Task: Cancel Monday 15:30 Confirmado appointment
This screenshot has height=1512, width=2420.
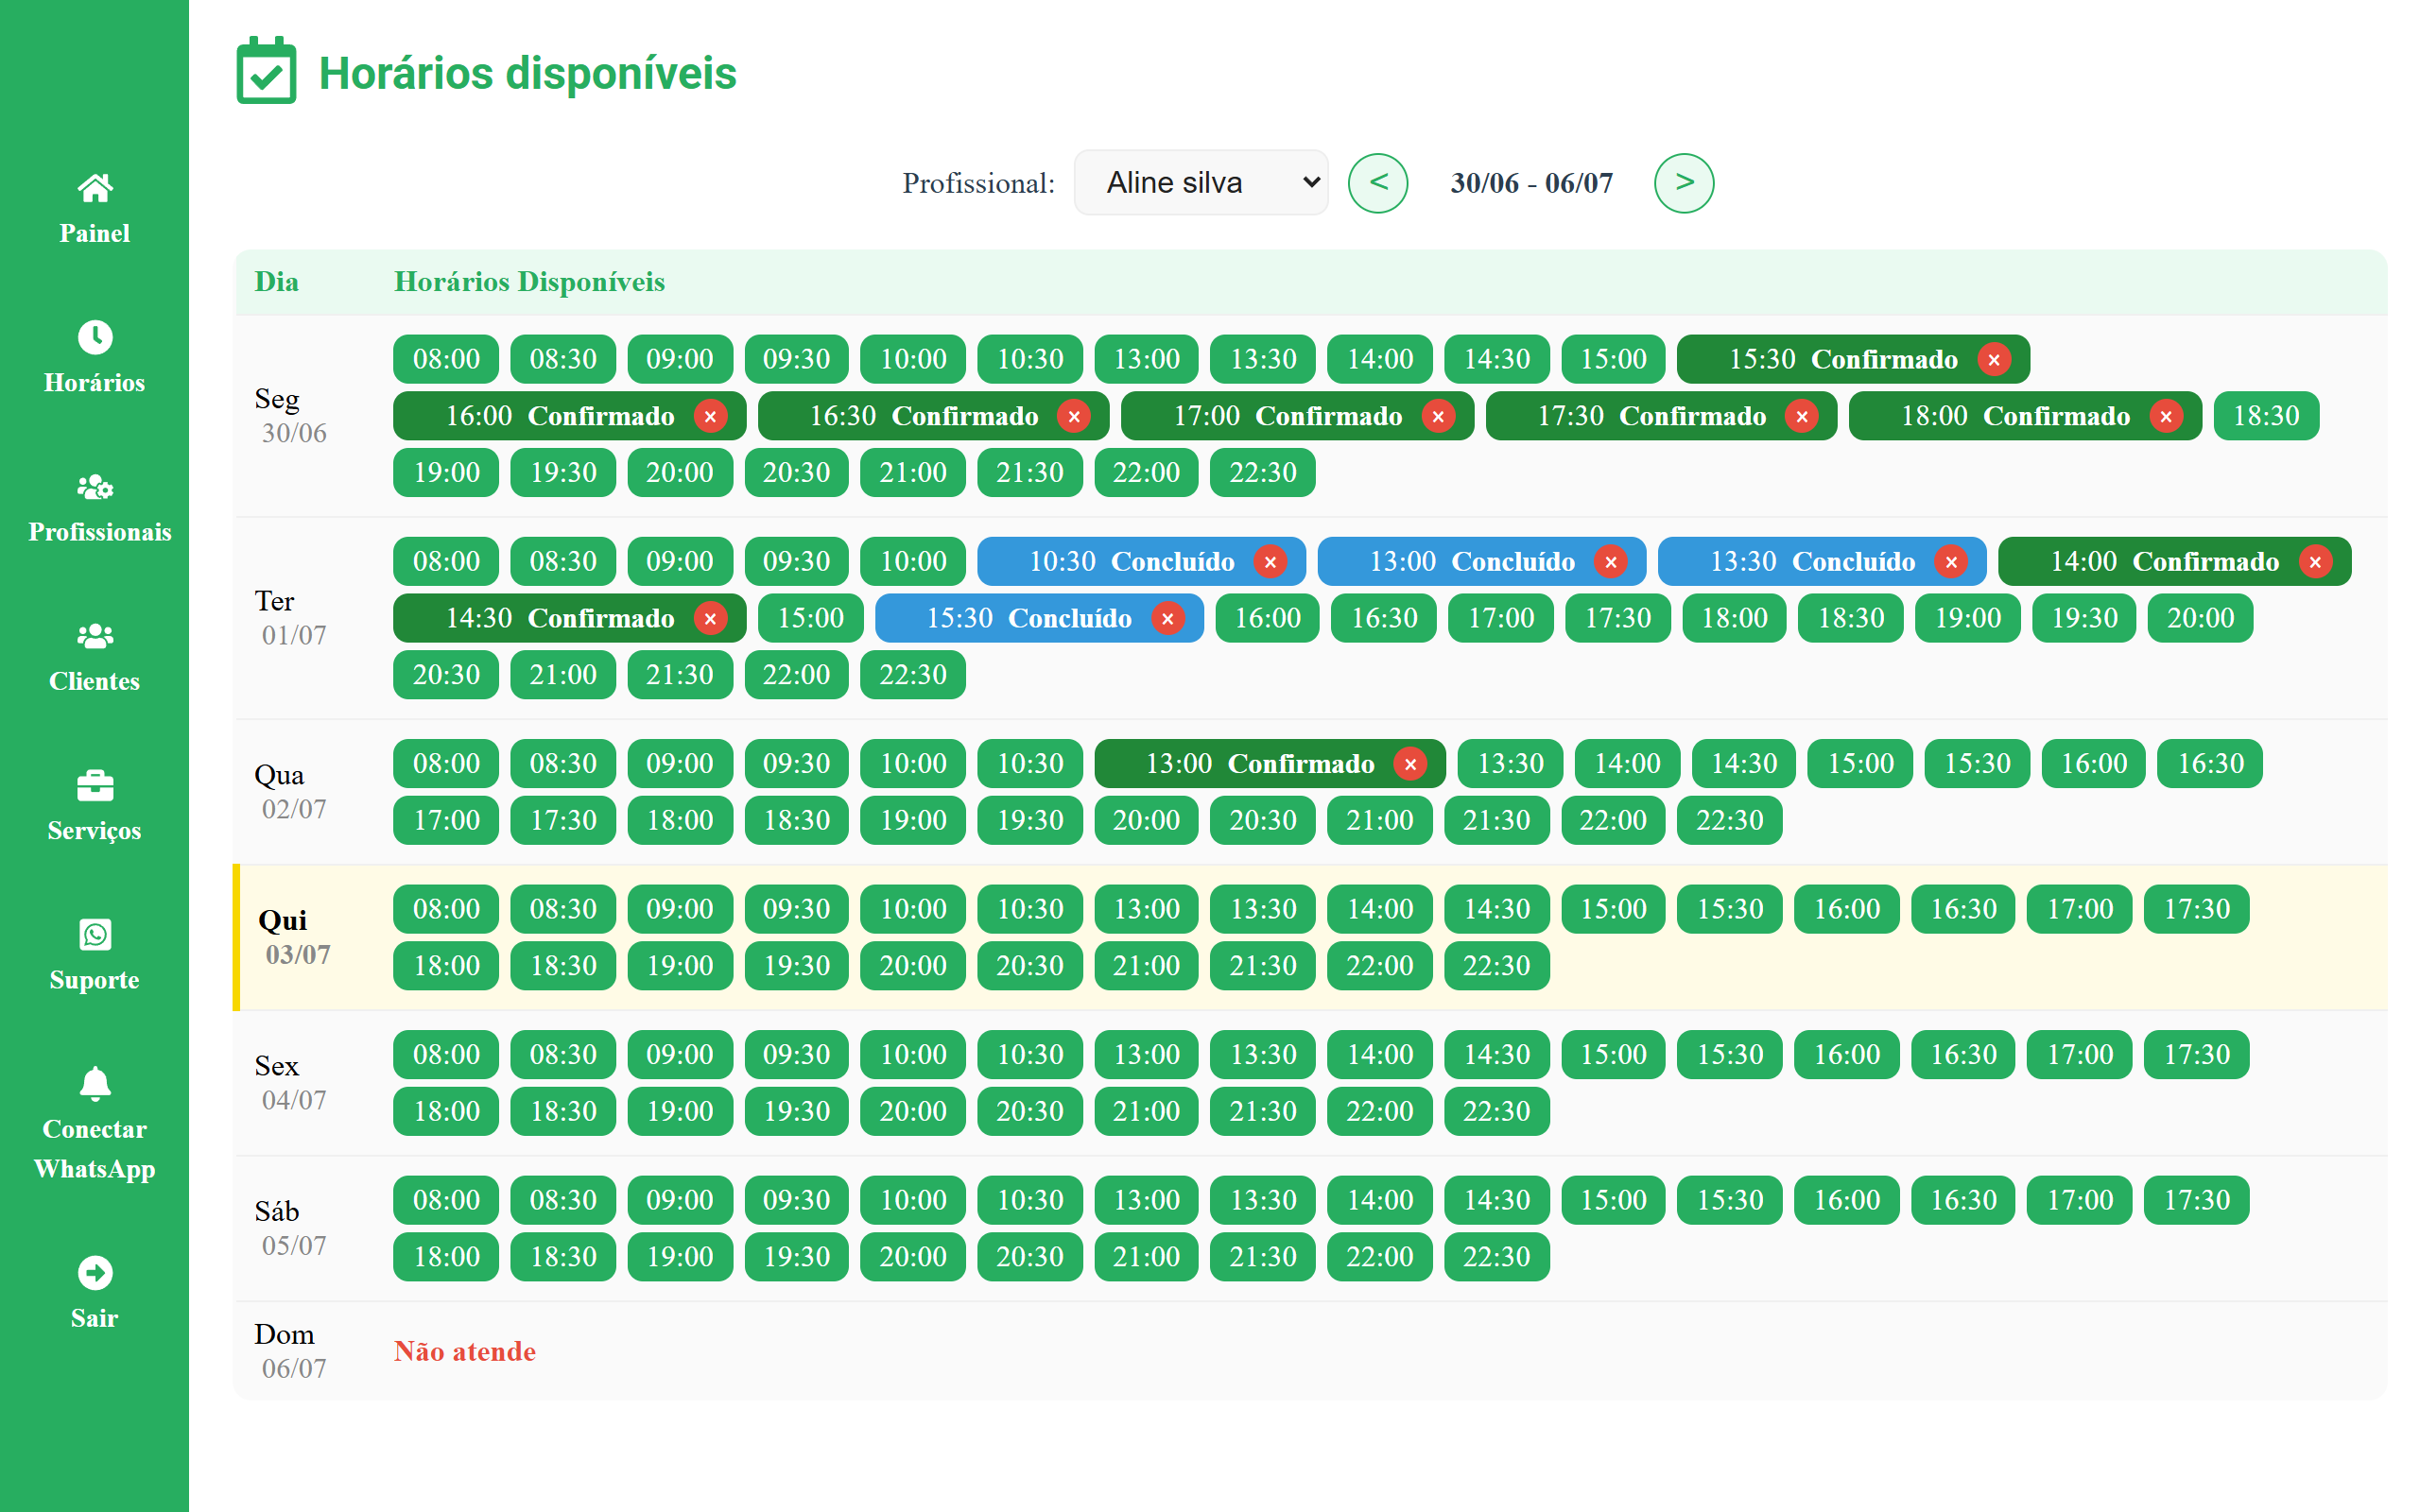Action: [x=1993, y=360]
